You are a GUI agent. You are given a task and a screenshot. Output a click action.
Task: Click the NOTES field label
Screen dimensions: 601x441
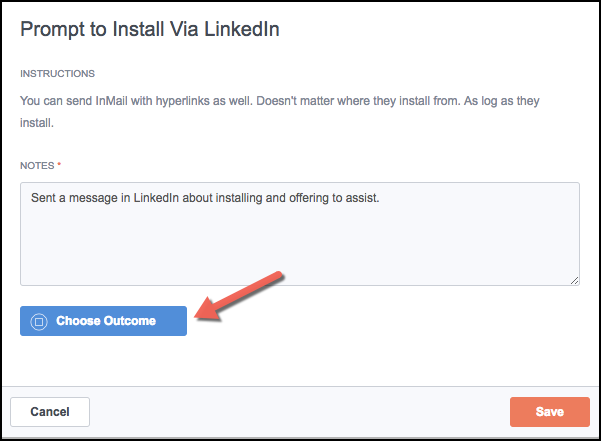click(x=37, y=166)
